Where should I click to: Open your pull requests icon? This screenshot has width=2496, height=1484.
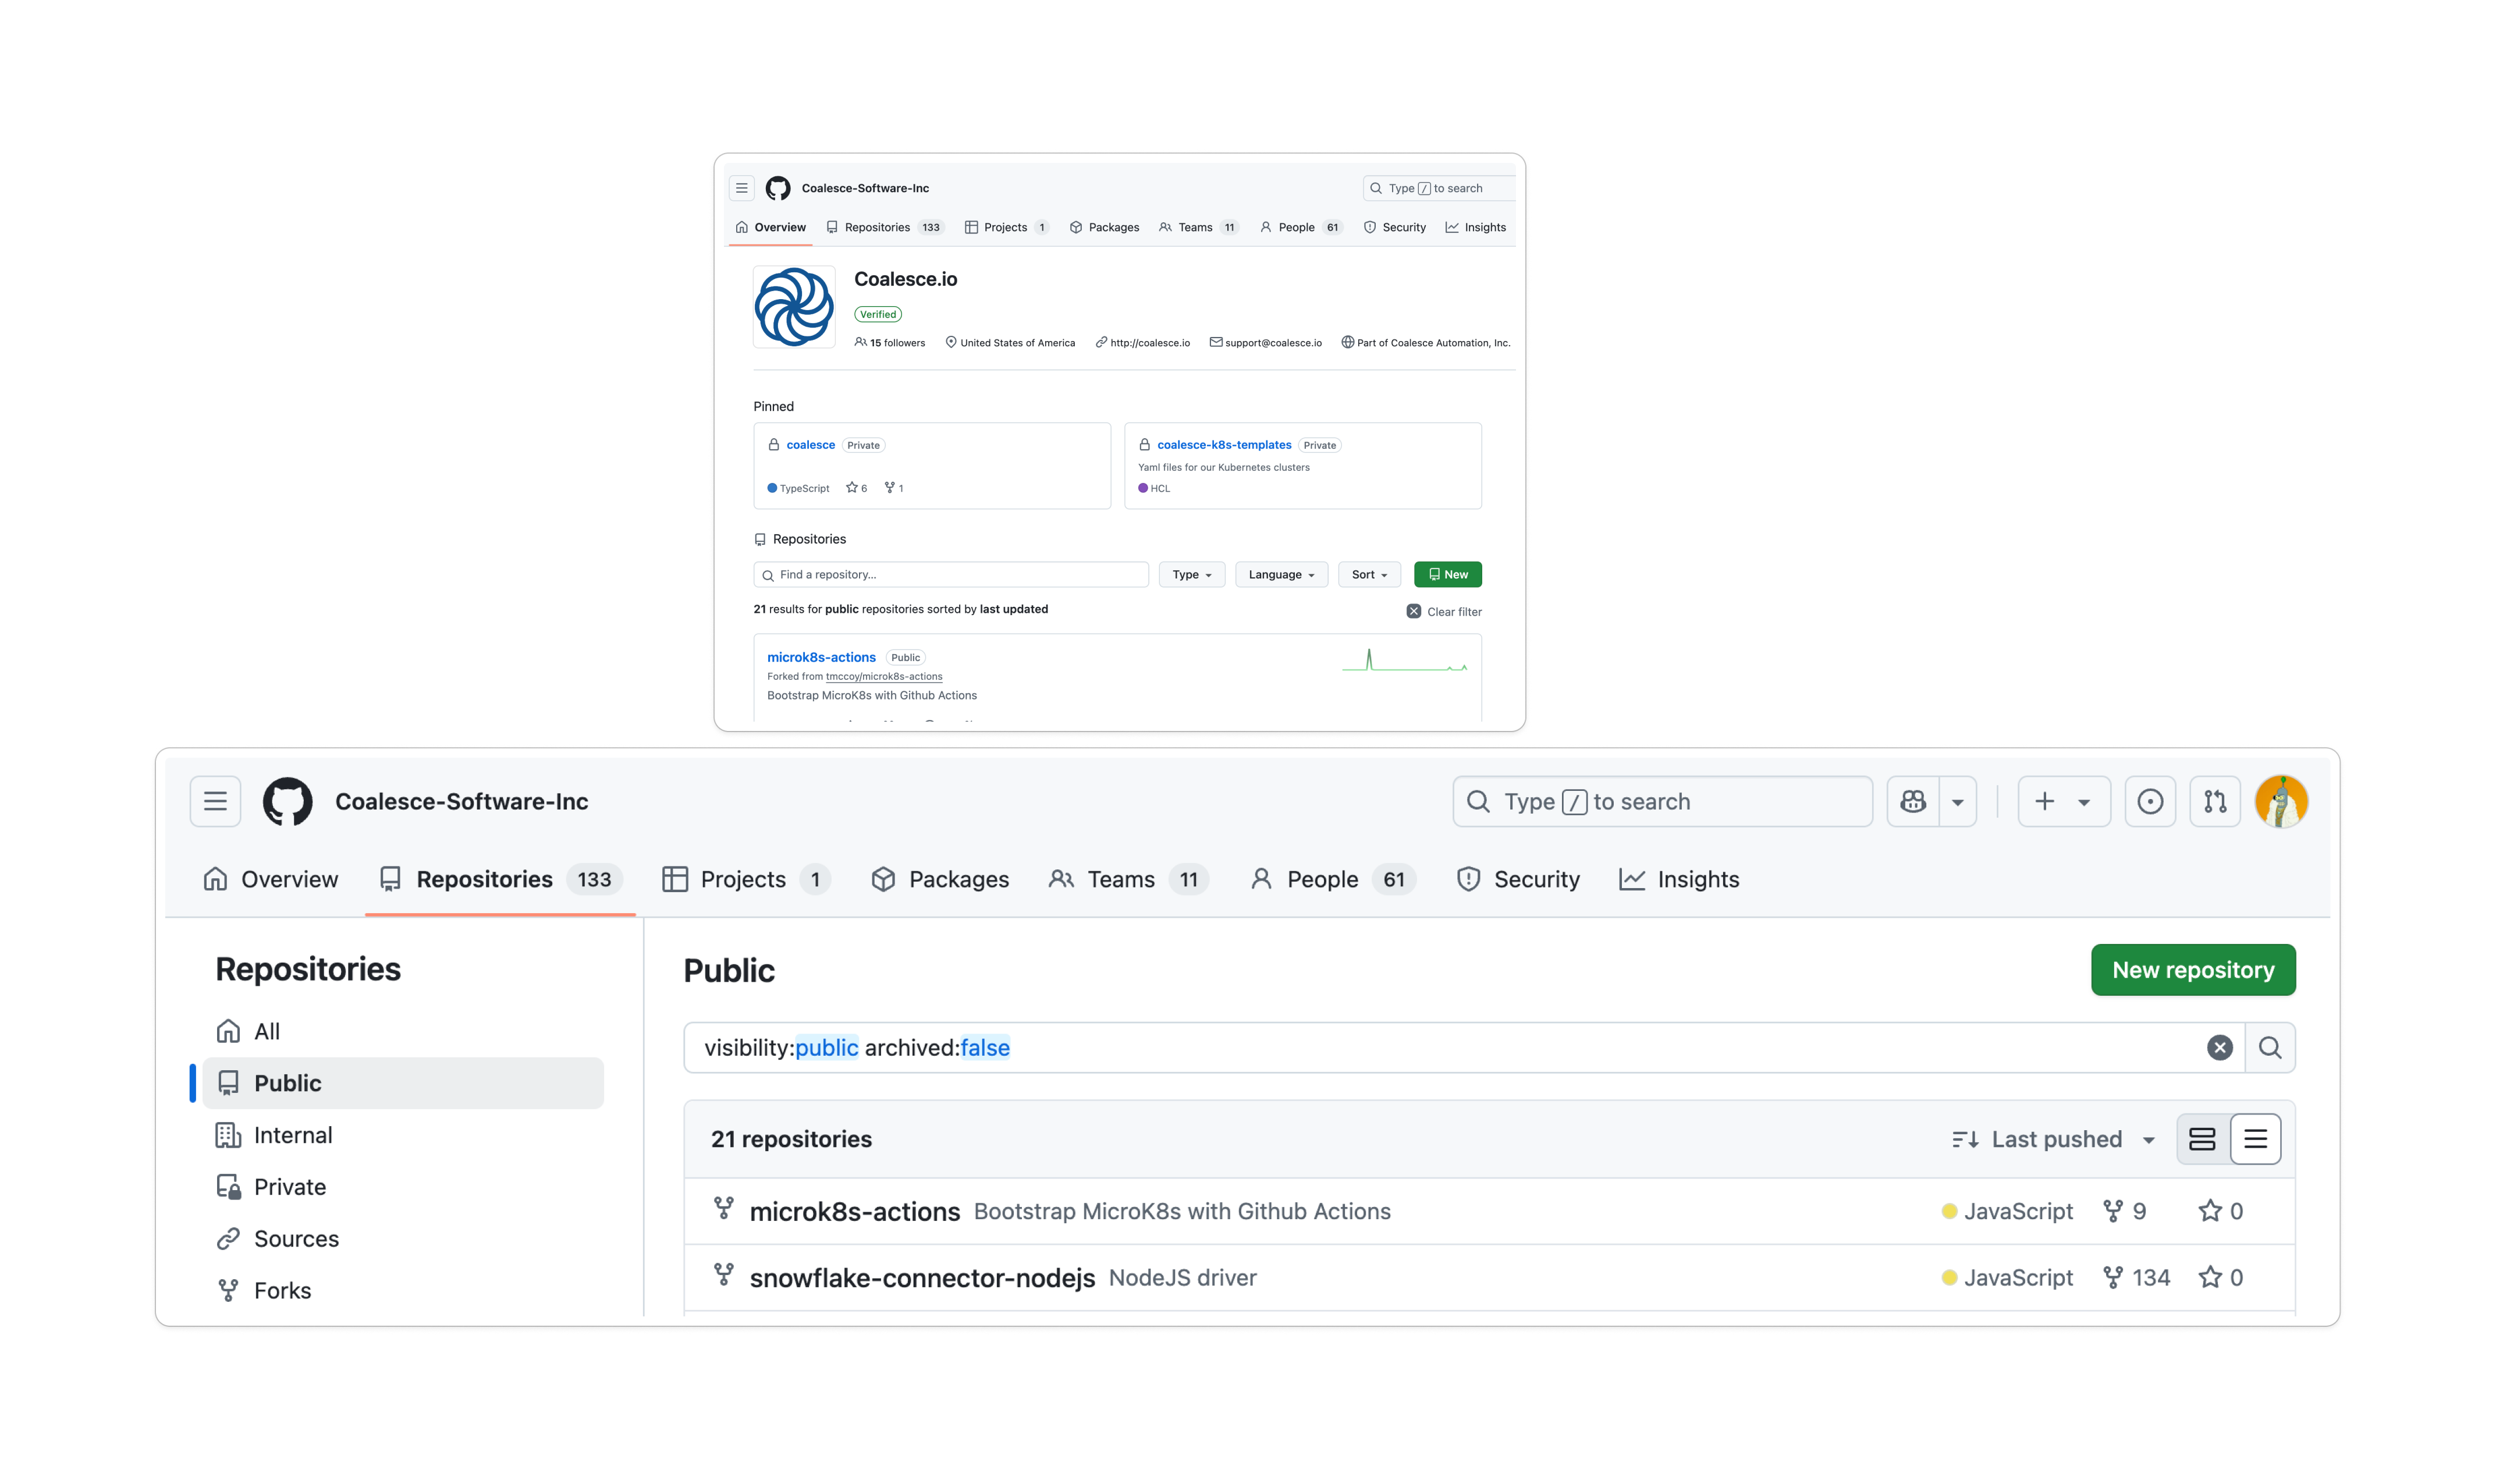(x=2214, y=801)
